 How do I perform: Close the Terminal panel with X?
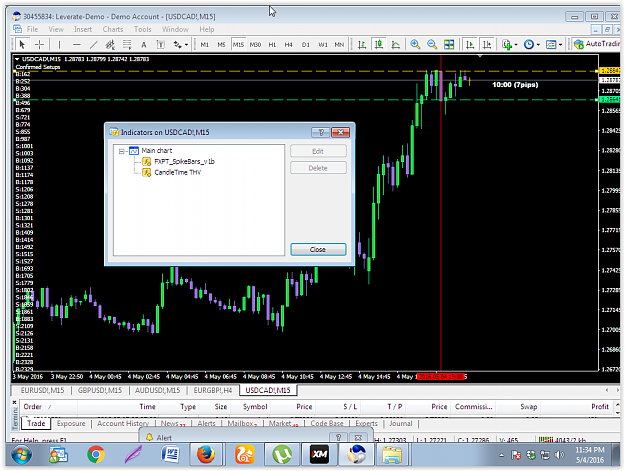(x=14, y=402)
